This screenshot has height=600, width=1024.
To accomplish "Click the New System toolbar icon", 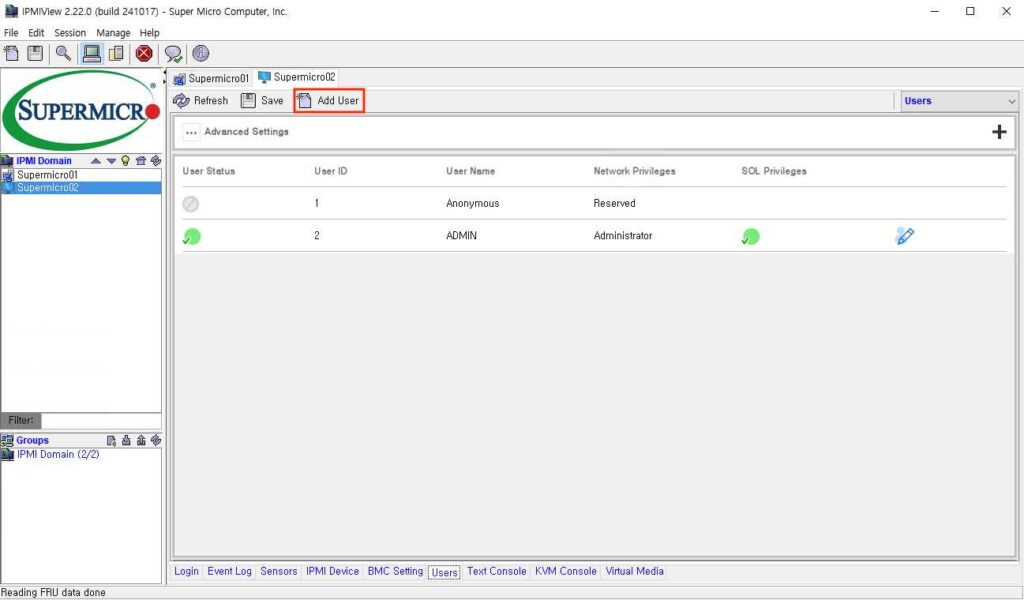I will pos(11,54).
